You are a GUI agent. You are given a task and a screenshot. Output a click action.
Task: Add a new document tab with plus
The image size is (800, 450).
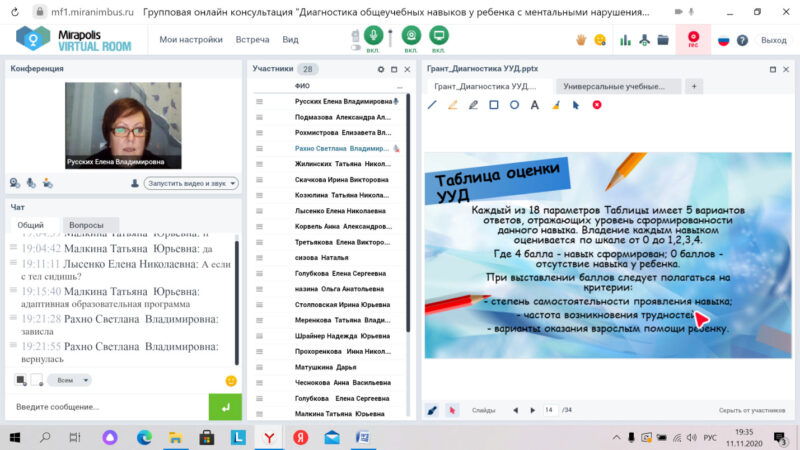694,86
